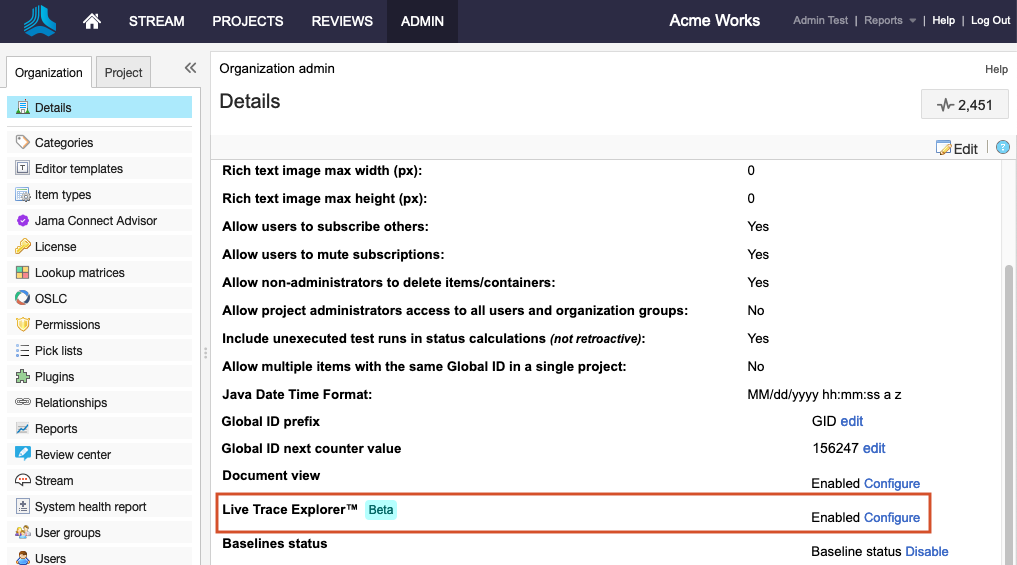
Task: Click 'Allow users to subscribe others:' label
Action: click(325, 226)
